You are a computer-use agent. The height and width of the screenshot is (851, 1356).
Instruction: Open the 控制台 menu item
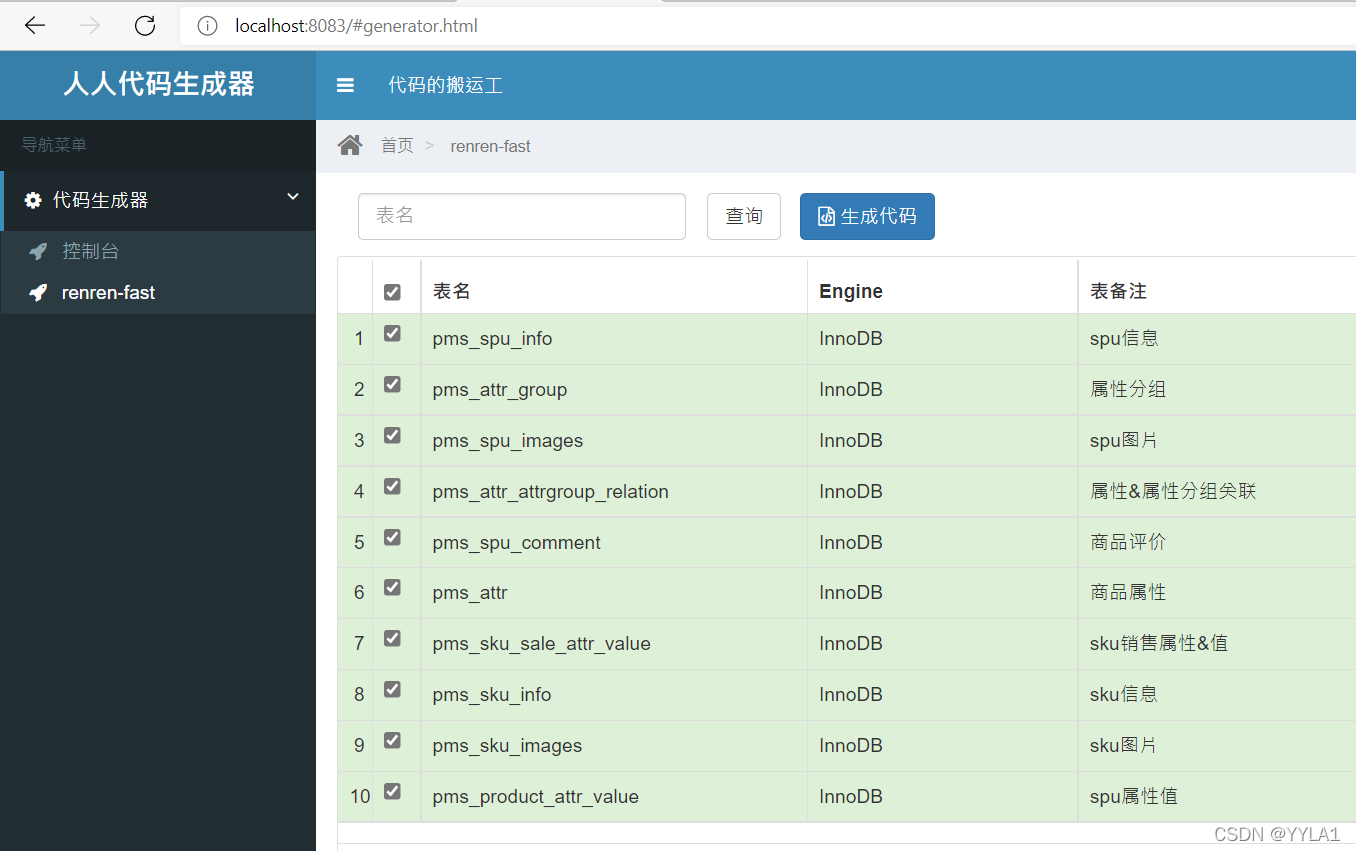coord(158,251)
